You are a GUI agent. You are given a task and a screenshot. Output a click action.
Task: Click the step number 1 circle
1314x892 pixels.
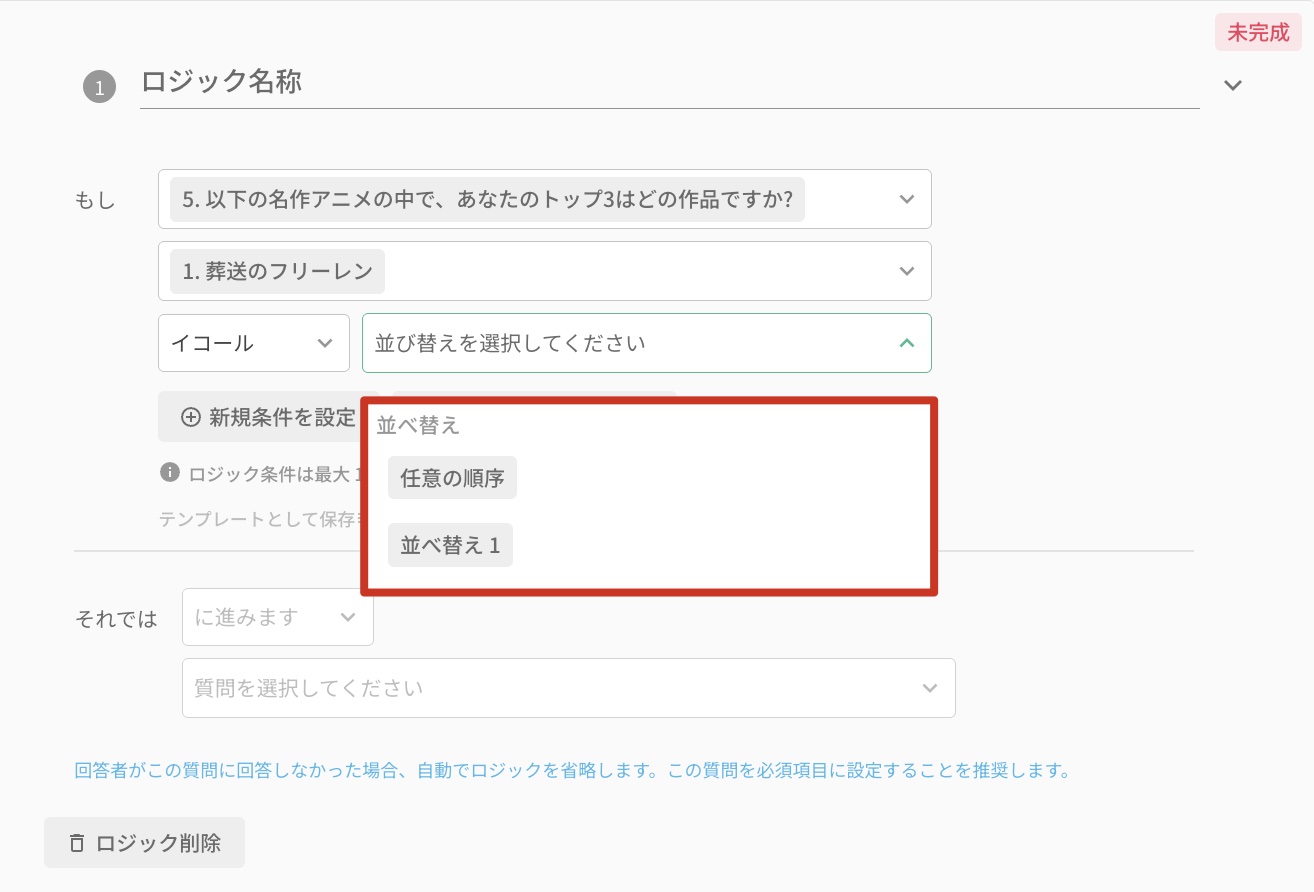(x=99, y=88)
